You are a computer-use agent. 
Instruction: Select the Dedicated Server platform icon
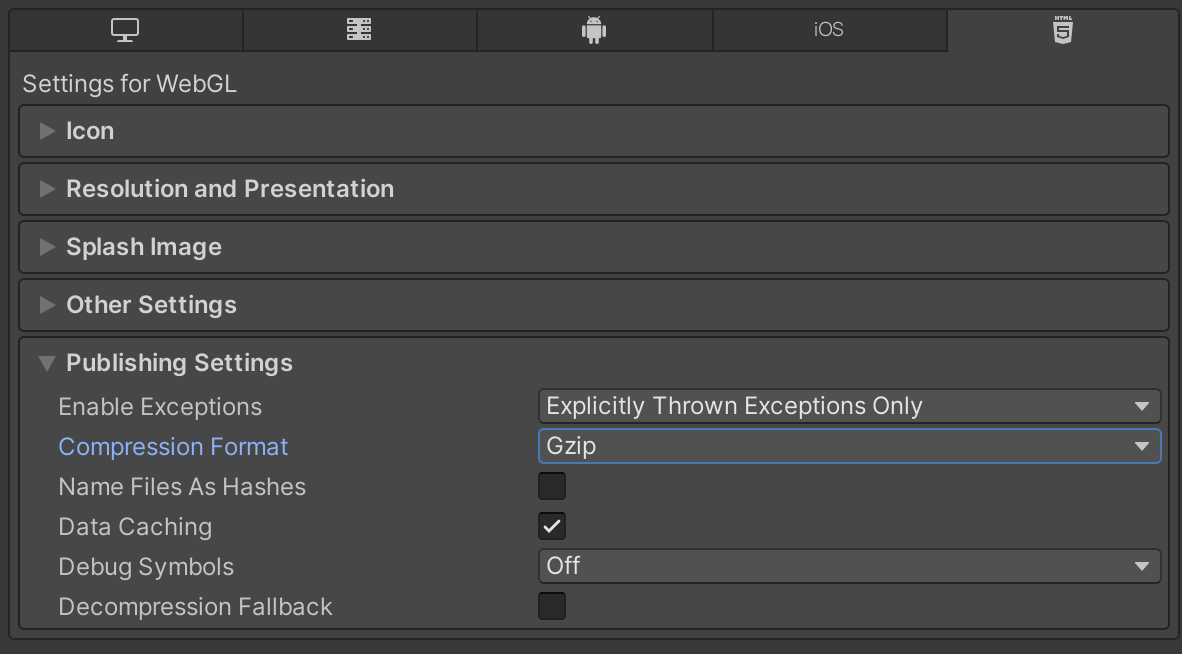pos(359,30)
